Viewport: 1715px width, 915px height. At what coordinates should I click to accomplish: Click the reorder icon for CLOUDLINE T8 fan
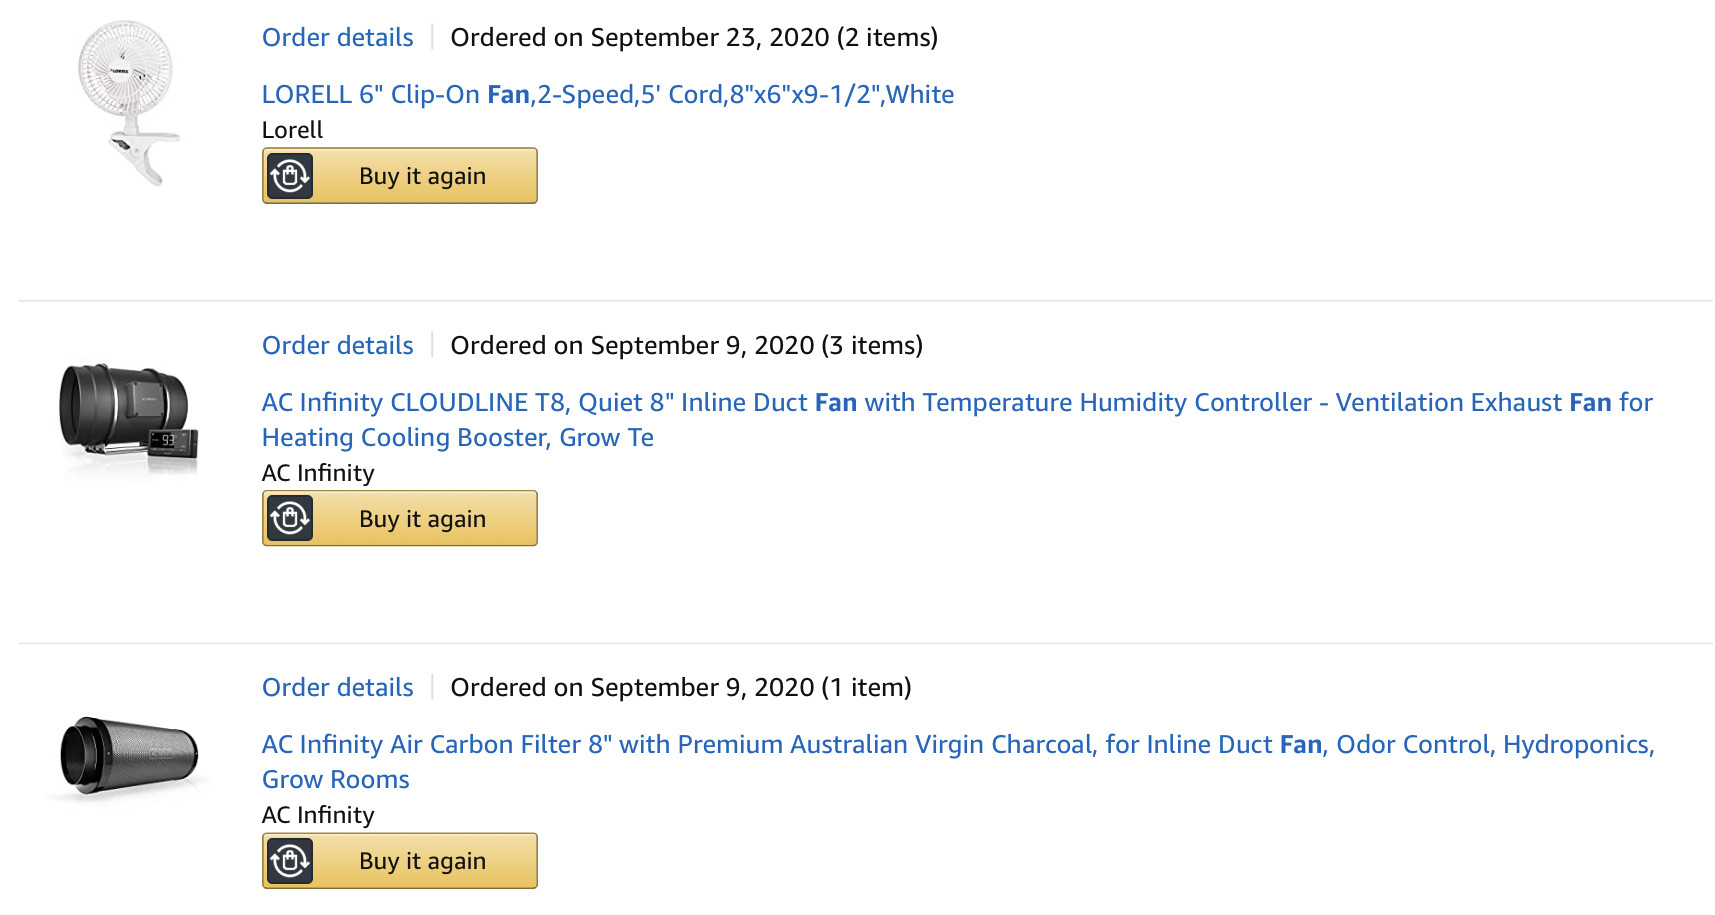(x=290, y=518)
